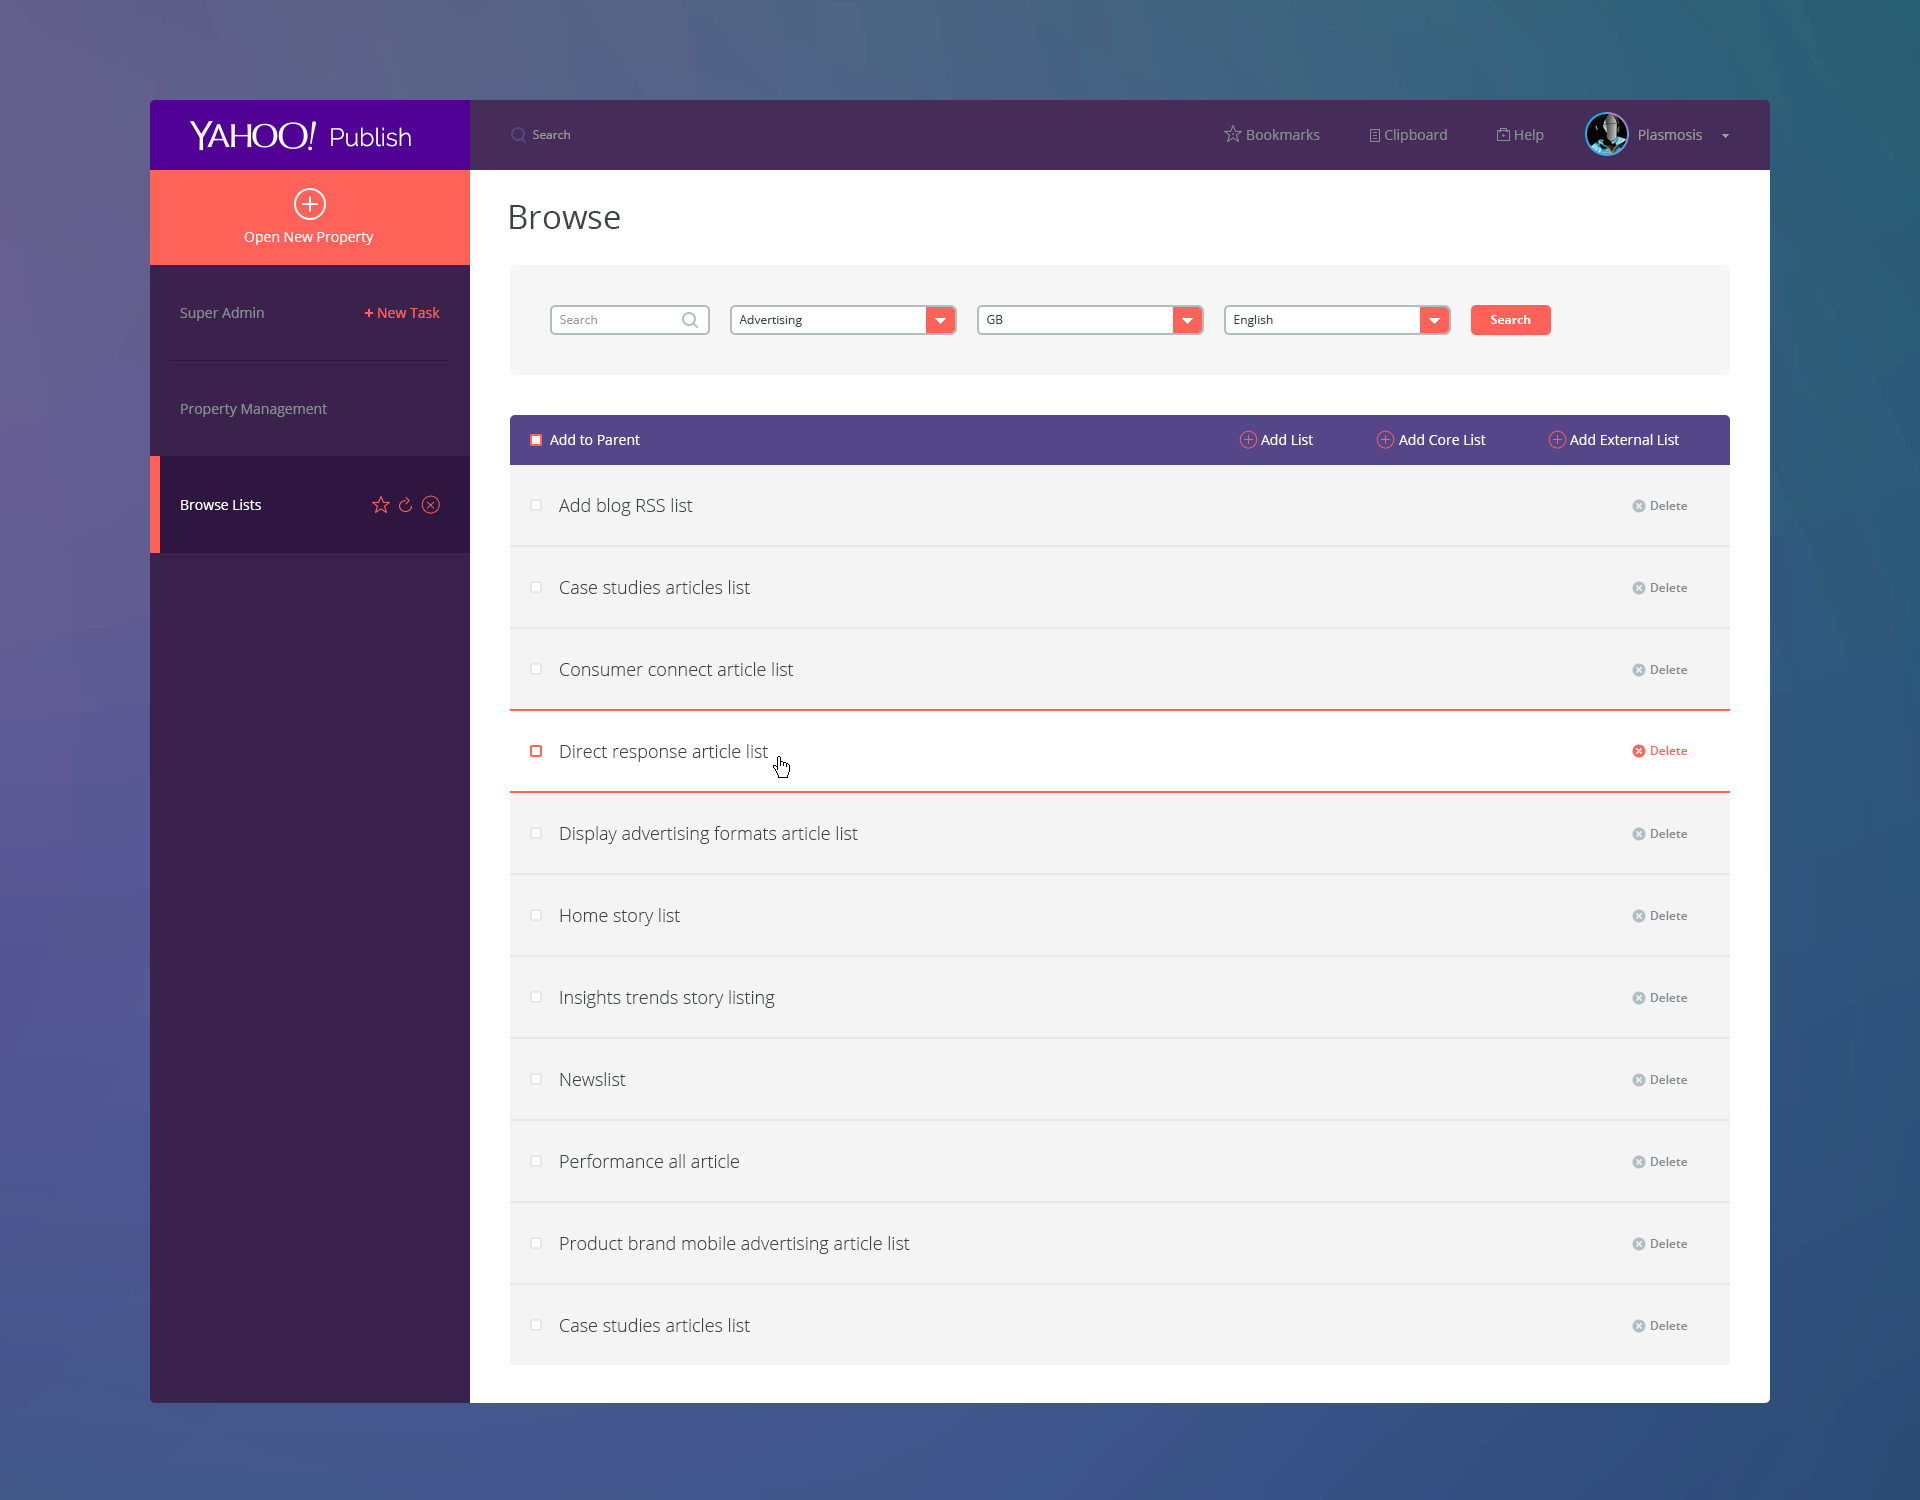This screenshot has width=1920, height=1500.
Task: Expand the Advertising dropdown
Action: (x=940, y=320)
